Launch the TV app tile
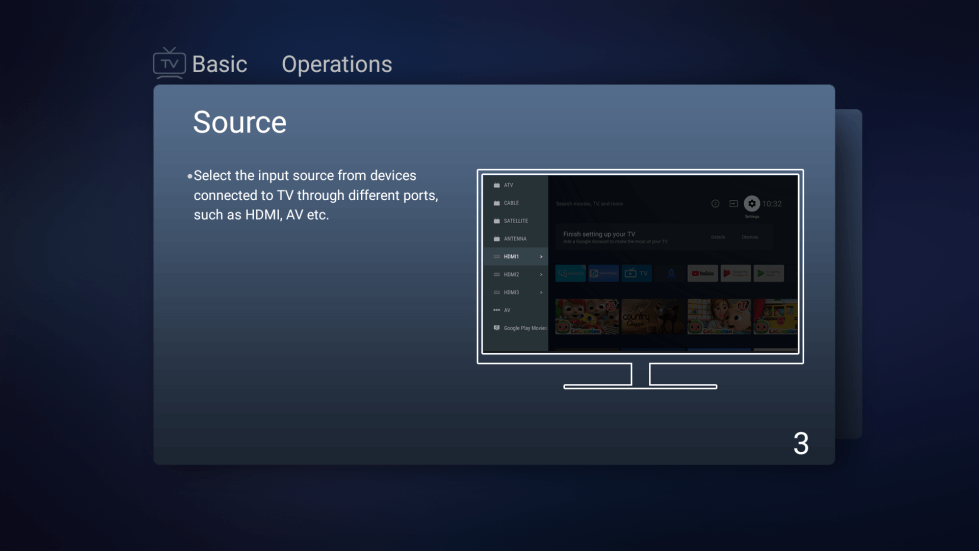 [637, 273]
